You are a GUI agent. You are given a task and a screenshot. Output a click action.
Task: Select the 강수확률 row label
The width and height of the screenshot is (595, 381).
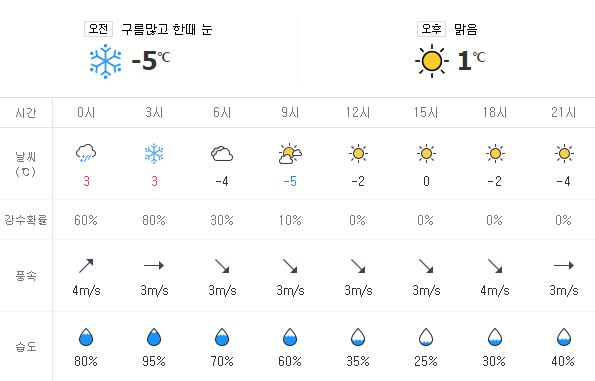click(x=26, y=220)
